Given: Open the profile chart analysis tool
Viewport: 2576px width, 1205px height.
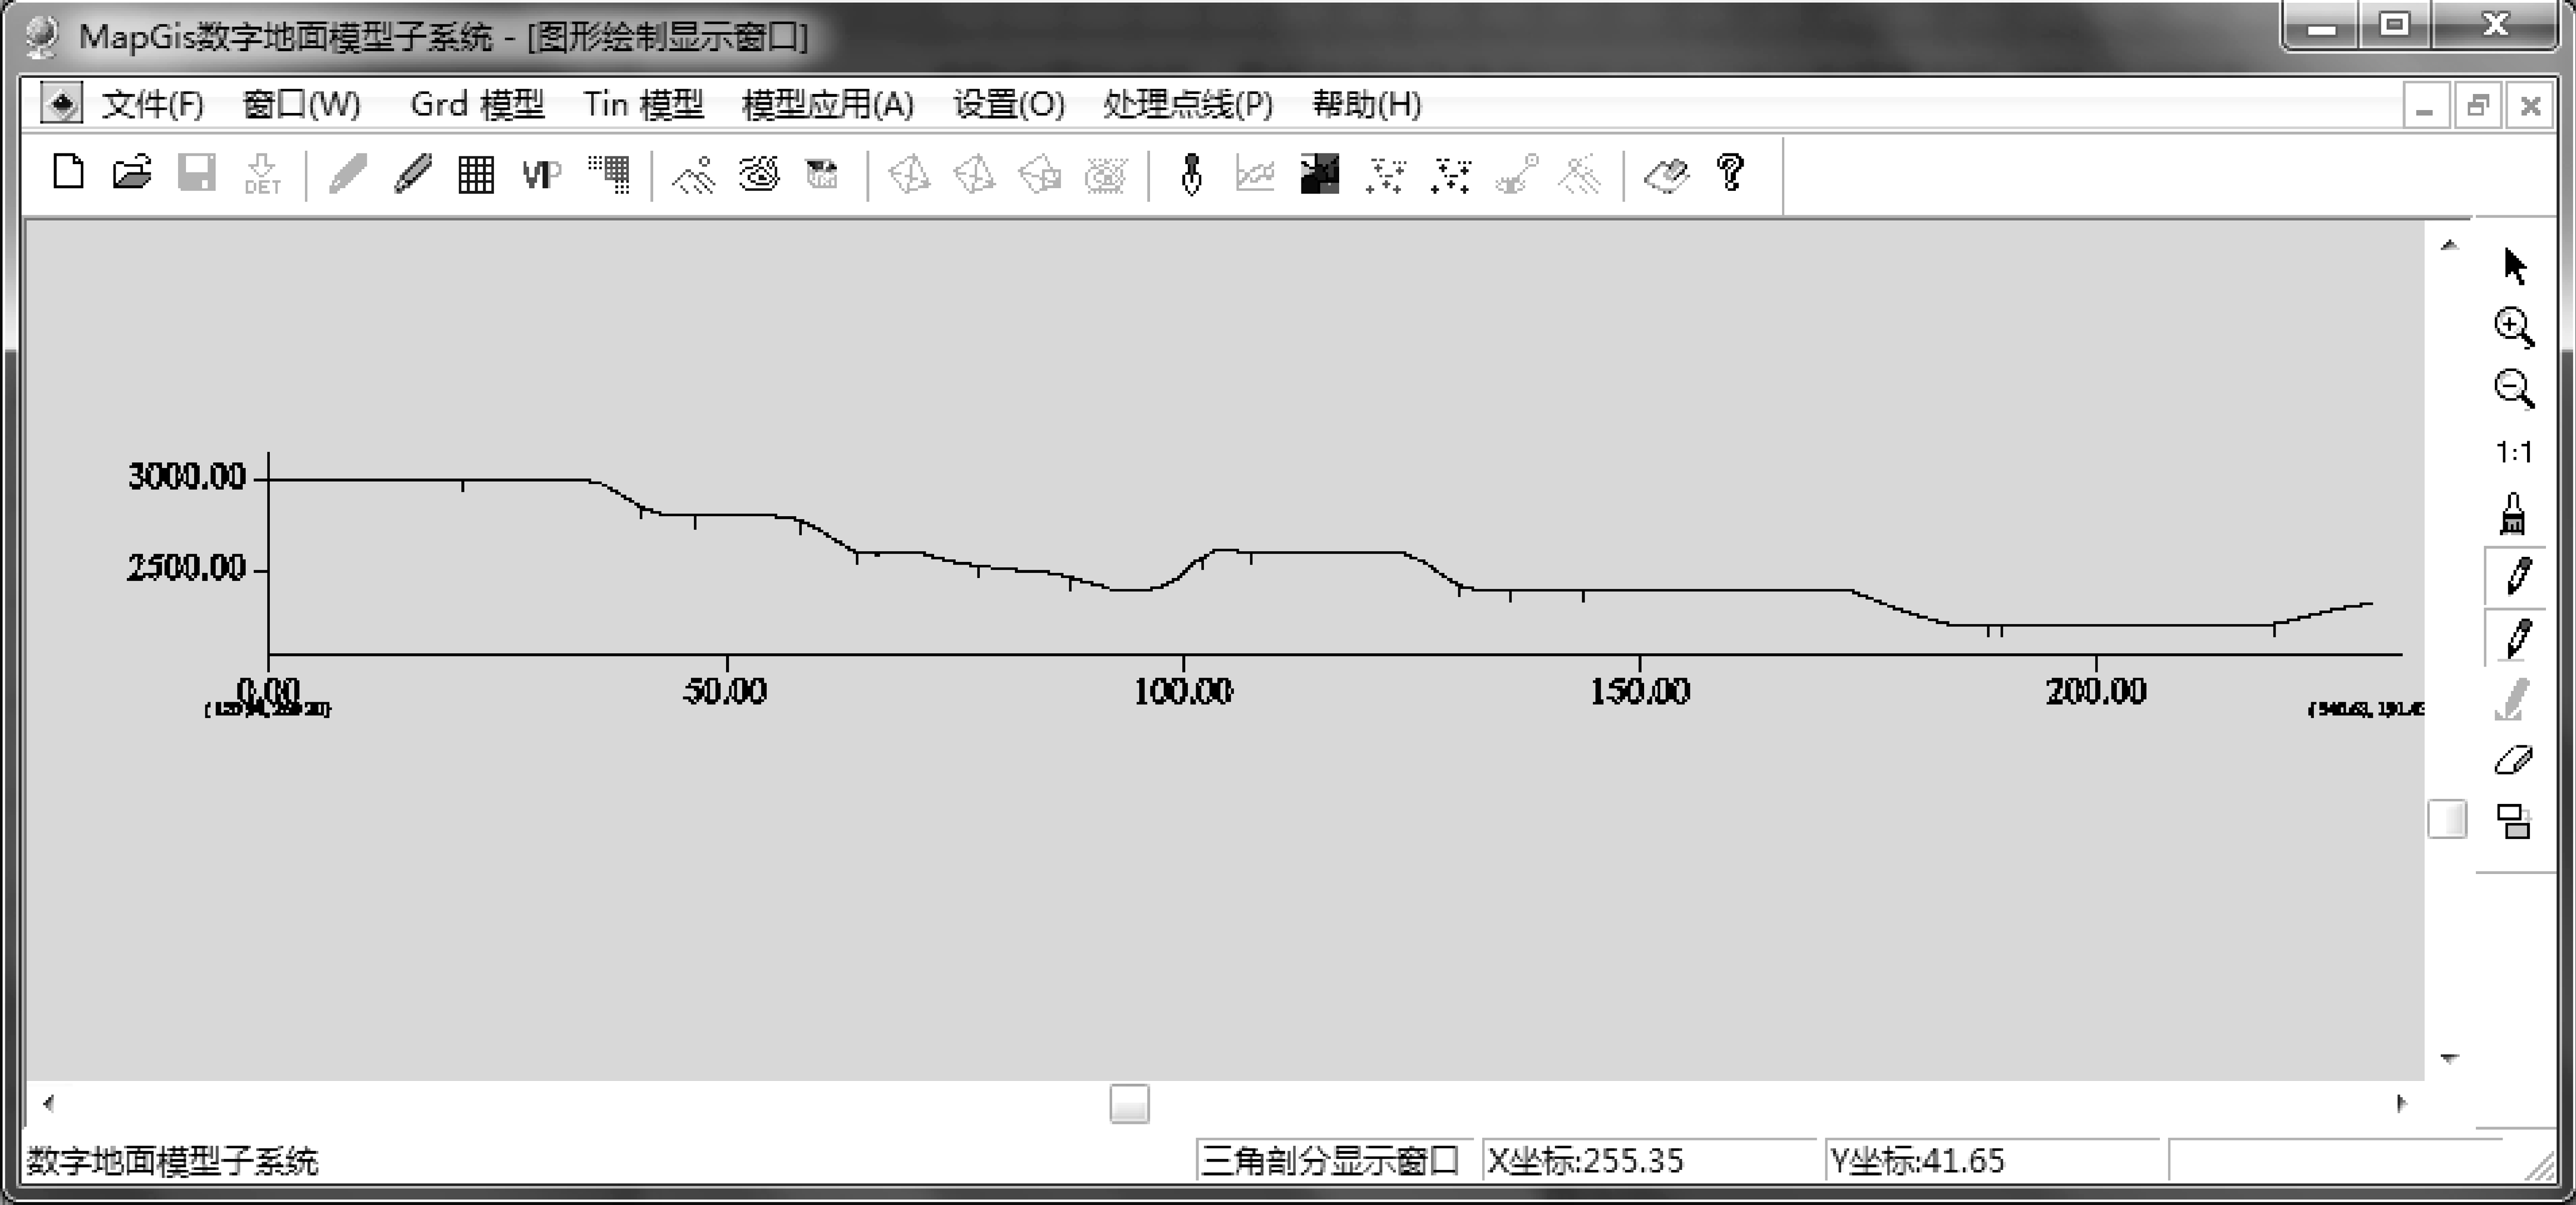Looking at the screenshot, I should pyautogui.click(x=1256, y=174).
